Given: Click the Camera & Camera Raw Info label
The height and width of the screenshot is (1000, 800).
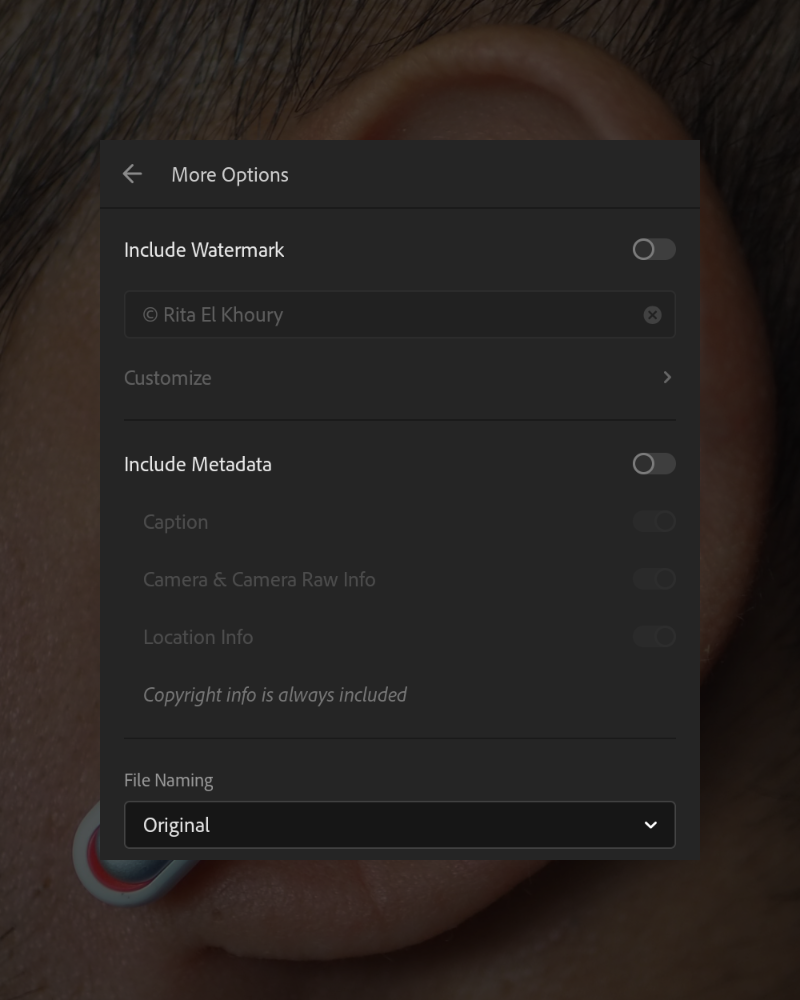Looking at the screenshot, I should [x=259, y=580].
